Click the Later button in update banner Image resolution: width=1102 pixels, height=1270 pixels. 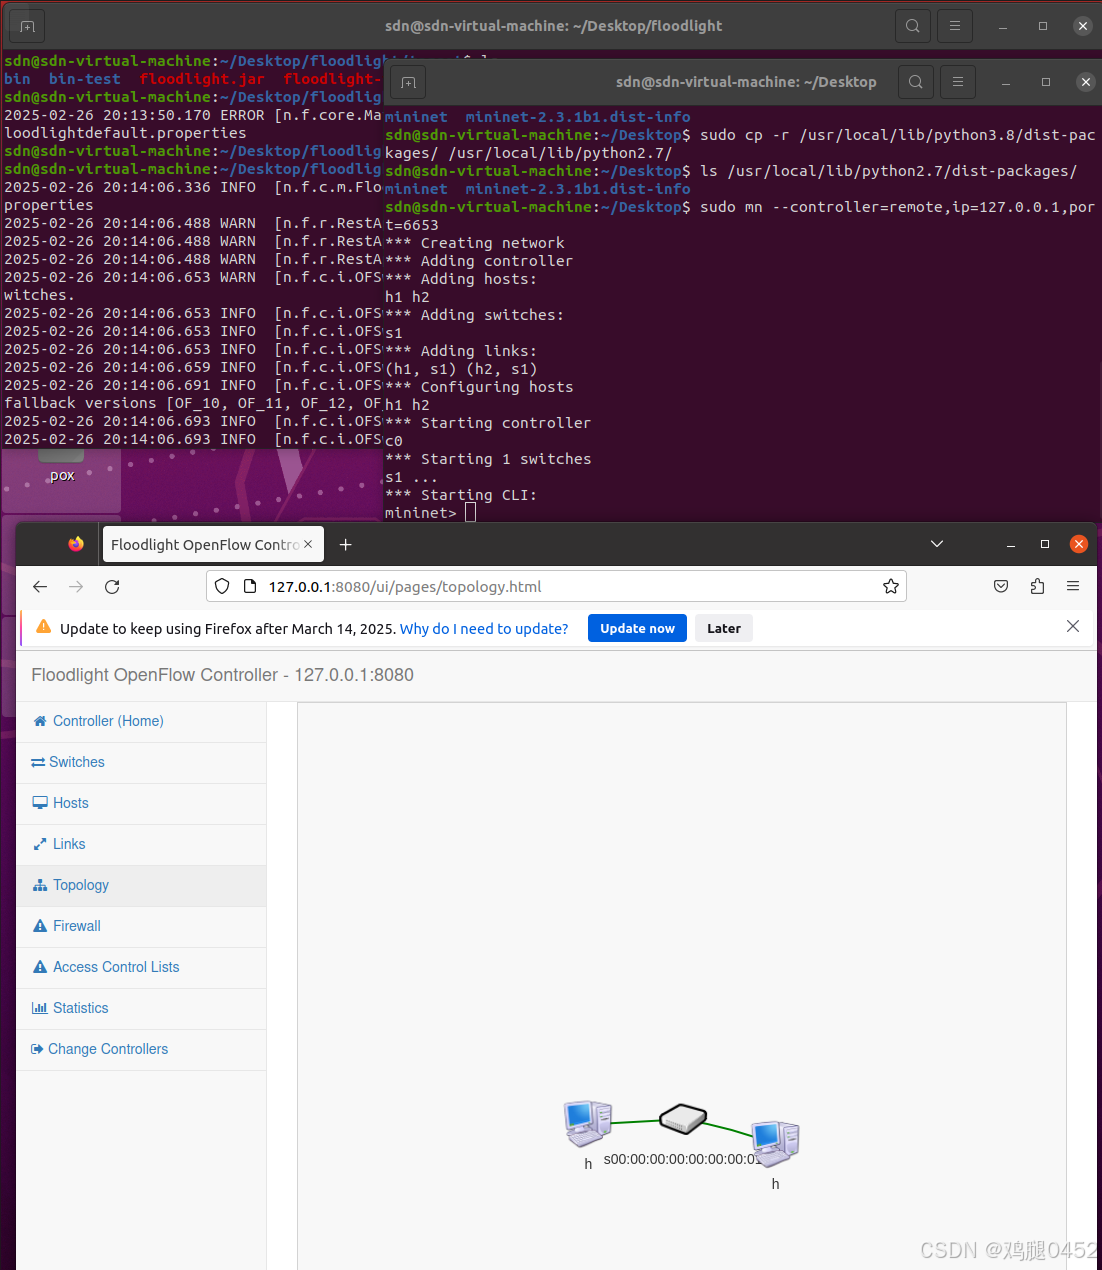[x=724, y=628]
